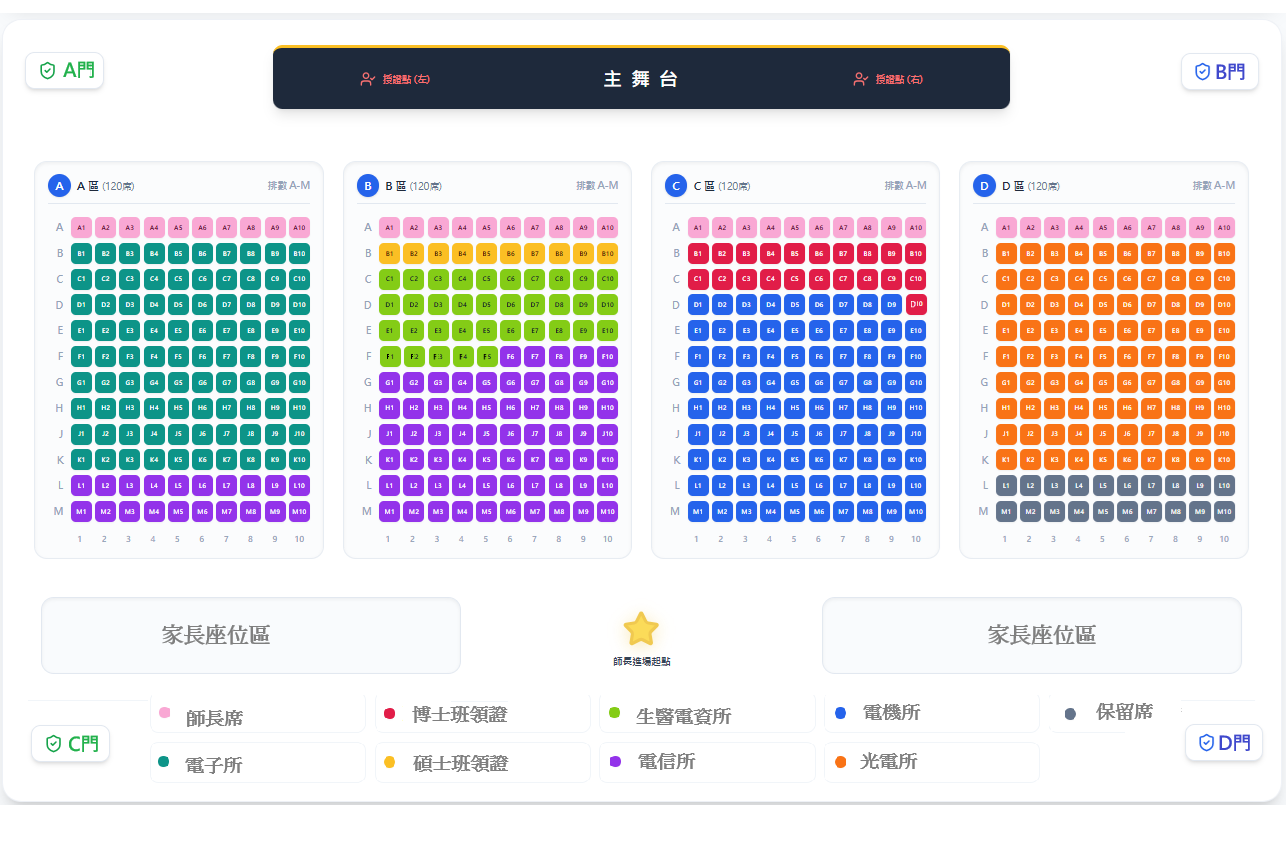Click the pink 師長席 legend swatch
The image size is (1286, 860).
pos(165,713)
